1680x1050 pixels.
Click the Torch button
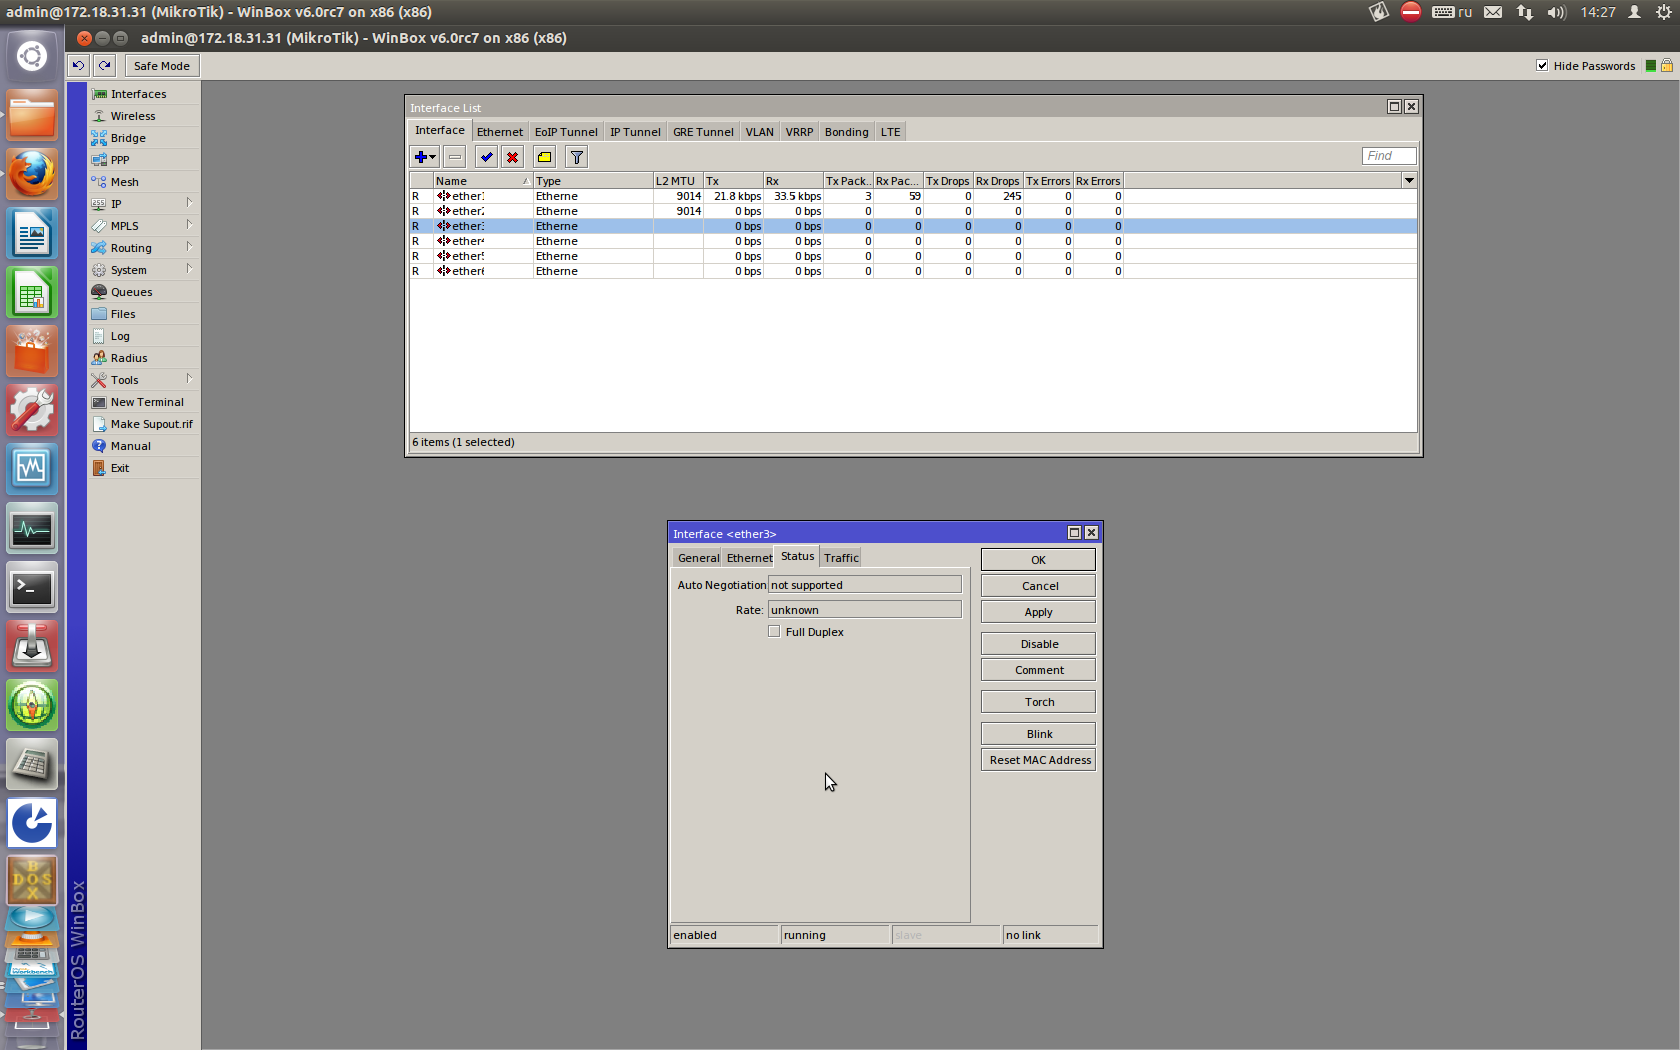click(x=1037, y=701)
